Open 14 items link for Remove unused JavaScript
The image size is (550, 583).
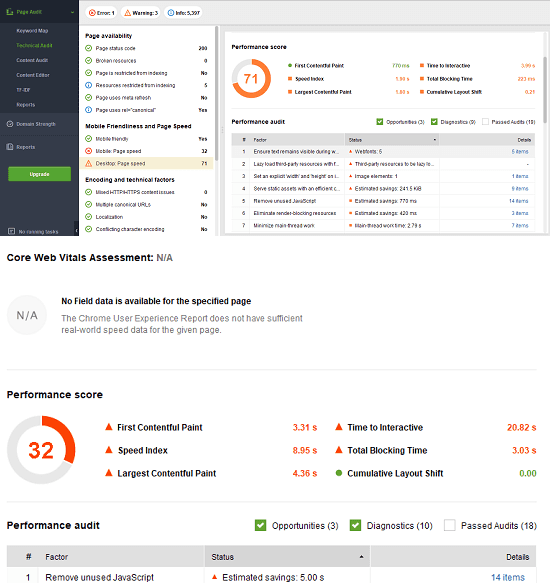coord(508,577)
